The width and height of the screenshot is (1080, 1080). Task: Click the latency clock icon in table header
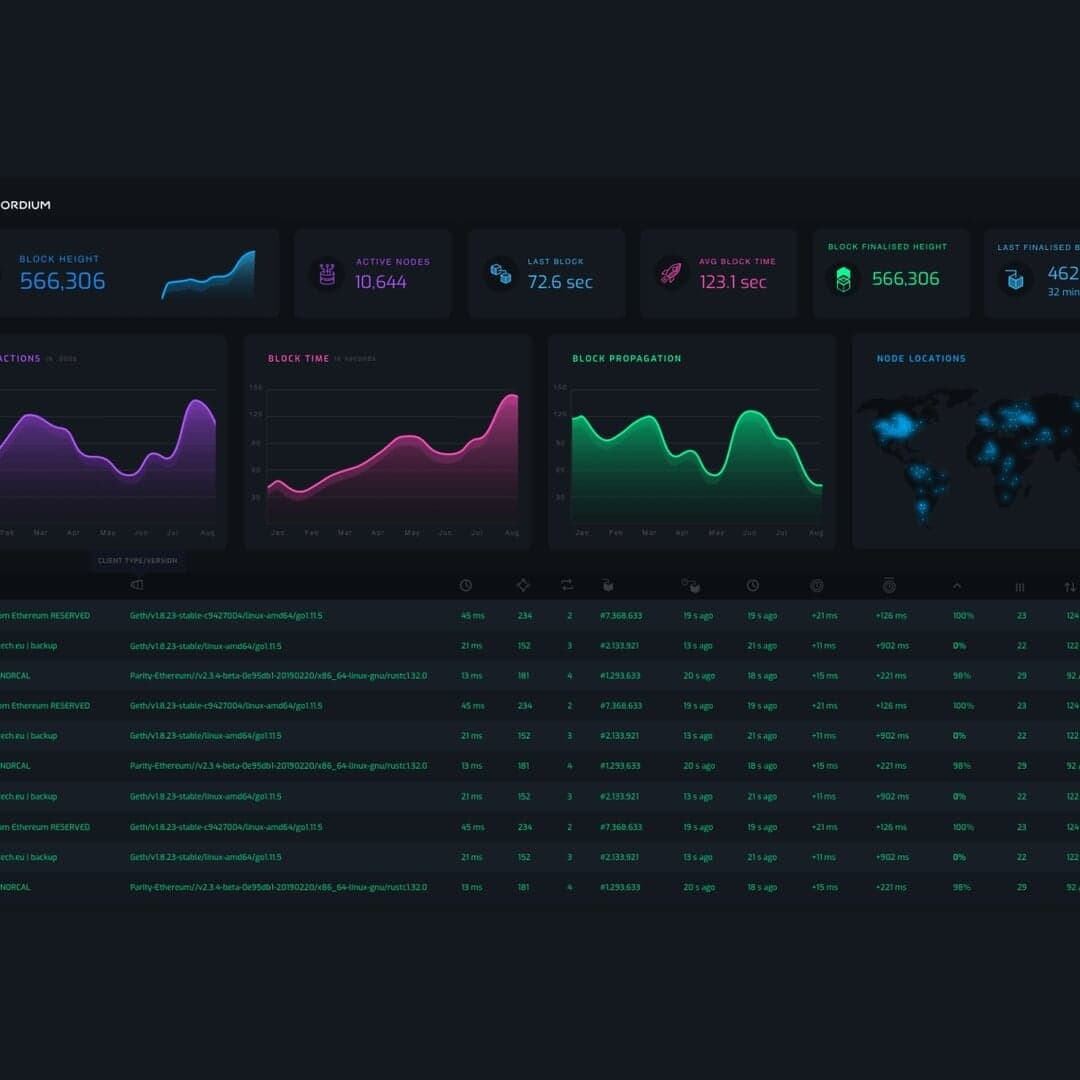tap(467, 586)
